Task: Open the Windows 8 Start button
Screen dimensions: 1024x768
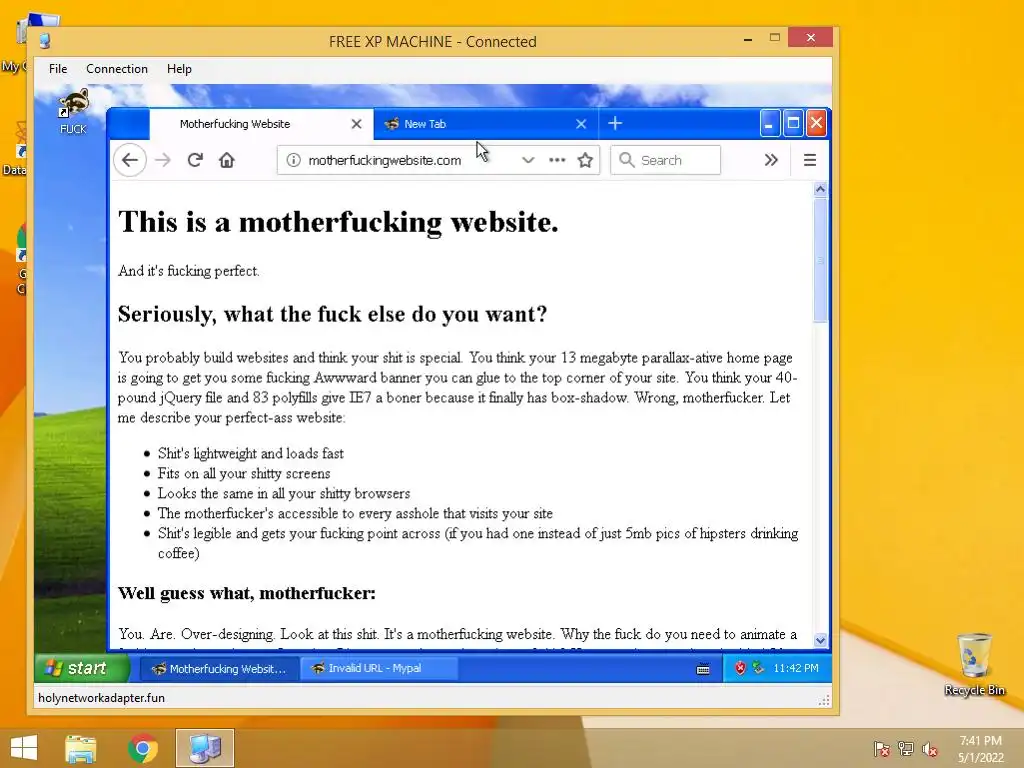Action: [24, 748]
